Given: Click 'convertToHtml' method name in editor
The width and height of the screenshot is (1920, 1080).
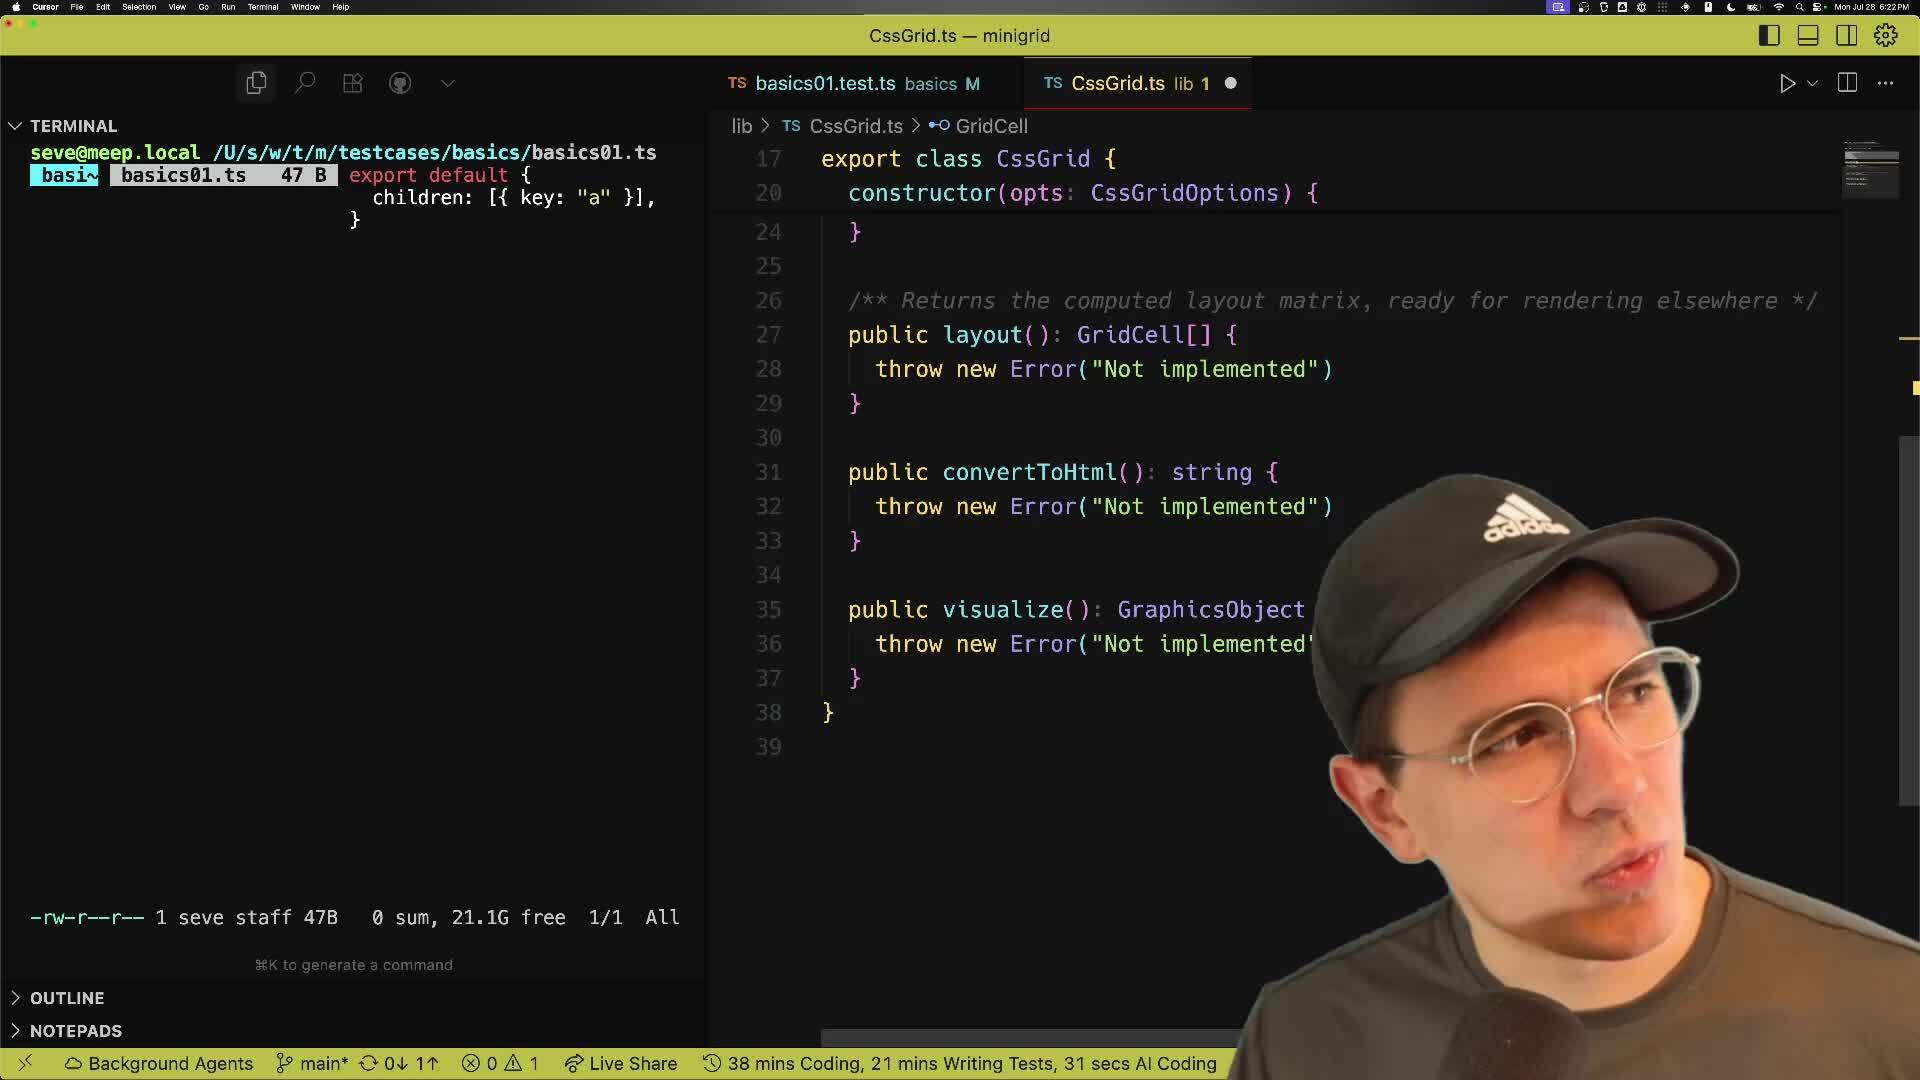Looking at the screenshot, I should coord(1029,472).
